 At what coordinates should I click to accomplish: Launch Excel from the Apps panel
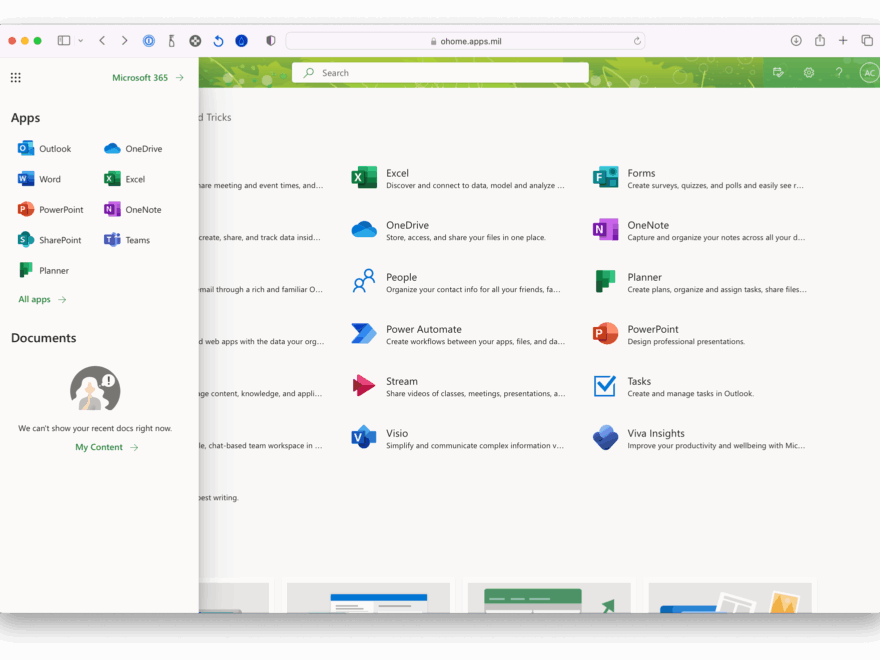(x=125, y=179)
